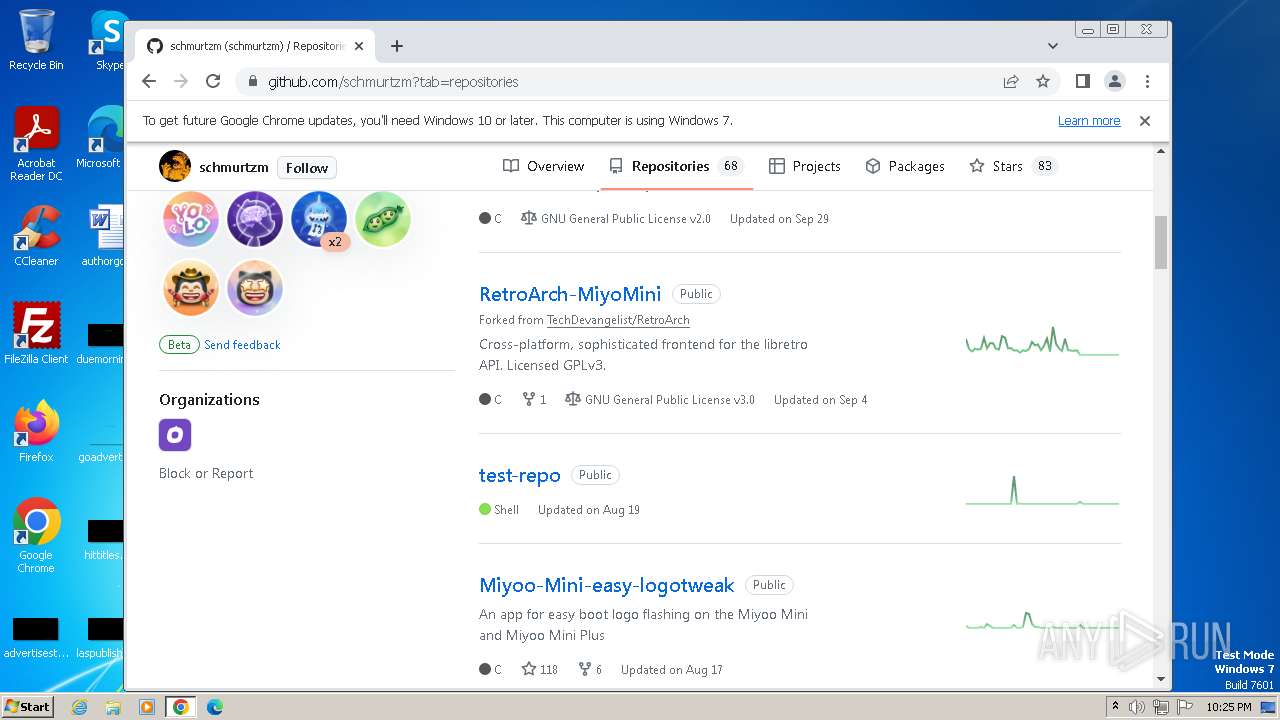Click the YOLO achievement badge
Viewport: 1280px width, 720px height.
pos(190,219)
